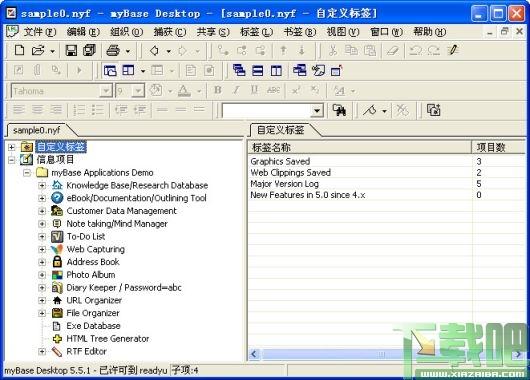Select Customer Data Management item
530x380 pixels.
(x=121, y=211)
